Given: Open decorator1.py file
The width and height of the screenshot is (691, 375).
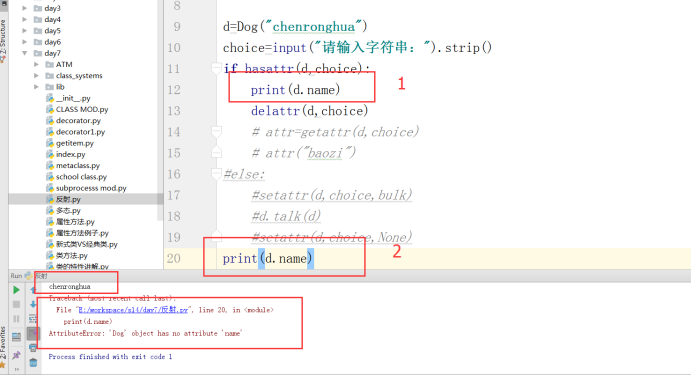Looking at the screenshot, I should pos(76,132).
